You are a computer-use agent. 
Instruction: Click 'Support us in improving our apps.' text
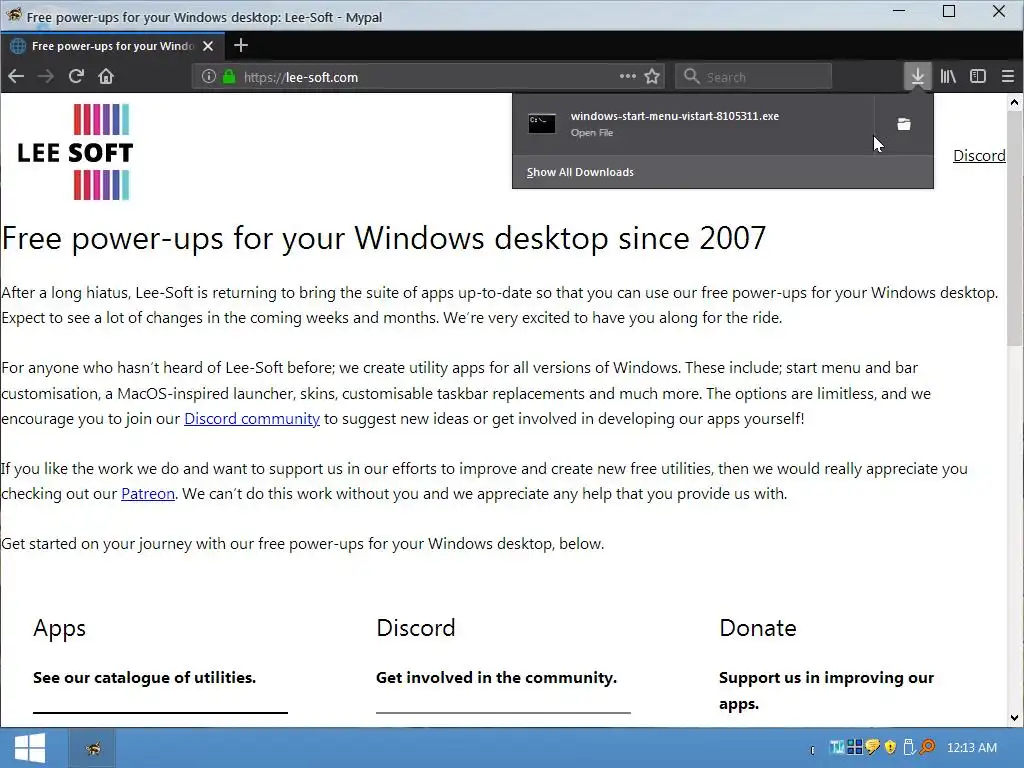[826, 690]
